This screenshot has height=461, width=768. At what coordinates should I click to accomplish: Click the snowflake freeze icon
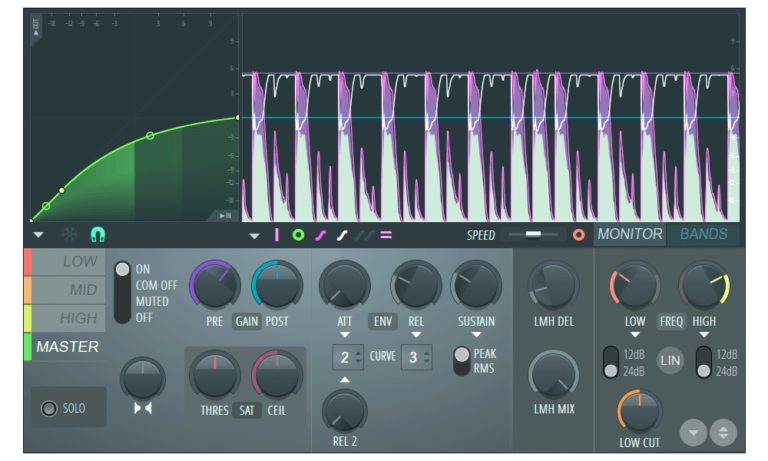click(69, 234)
